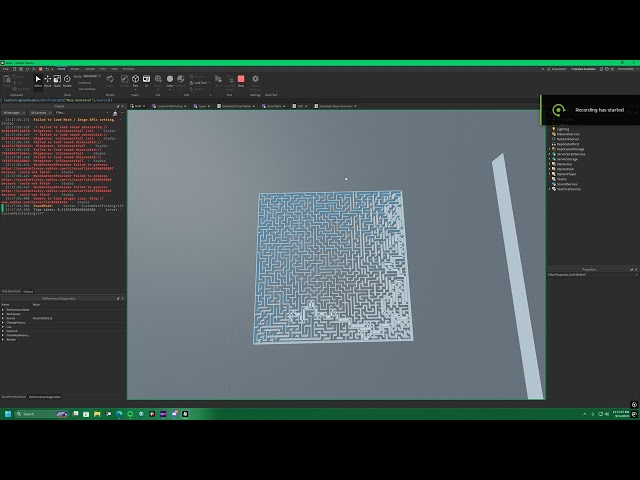Screen dimensions: 640x480
Task: Click the Roblox Studio taskbar icon
Action: coord(185,414)
